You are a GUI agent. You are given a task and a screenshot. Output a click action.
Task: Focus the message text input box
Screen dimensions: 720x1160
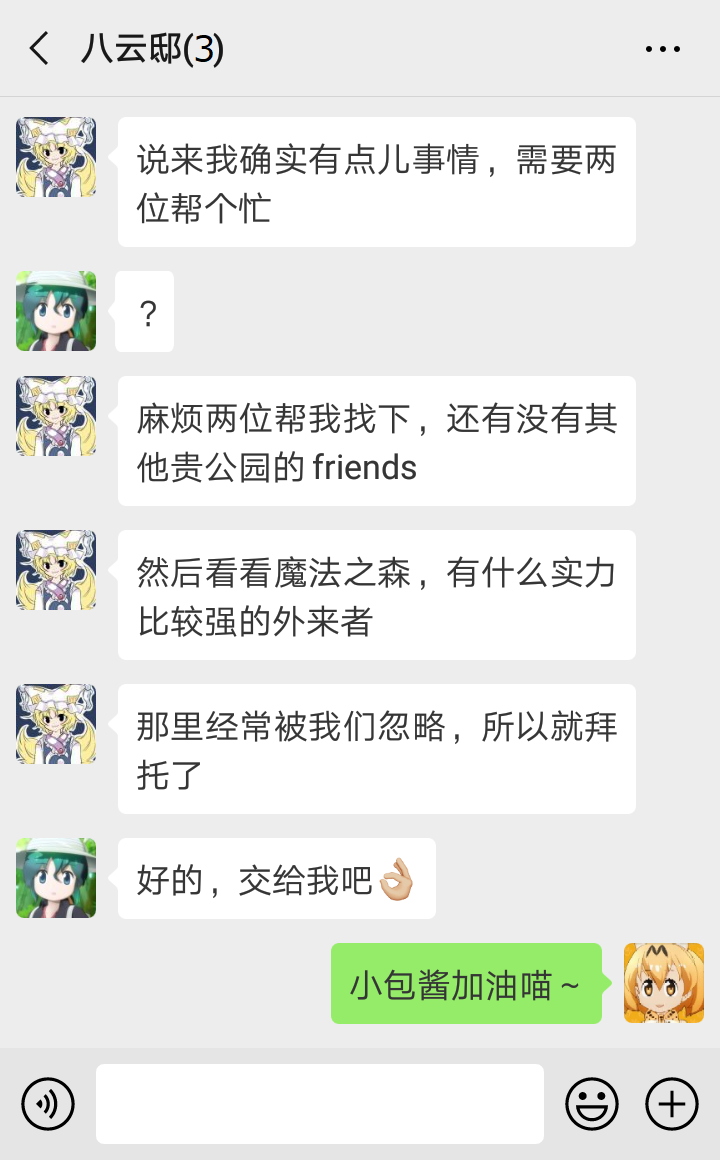coord(320,1104)
